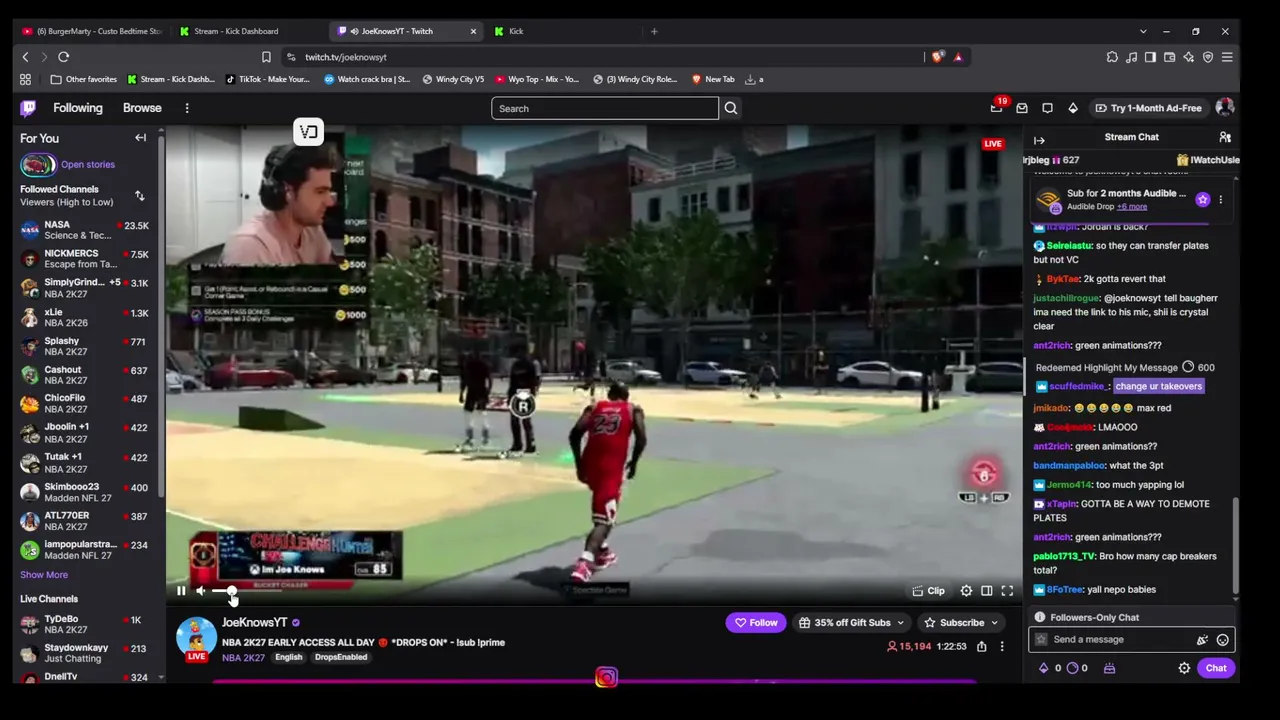
Task: Sort followed channels by viewers
Action: pyautogui.click(x=139, y=196)
